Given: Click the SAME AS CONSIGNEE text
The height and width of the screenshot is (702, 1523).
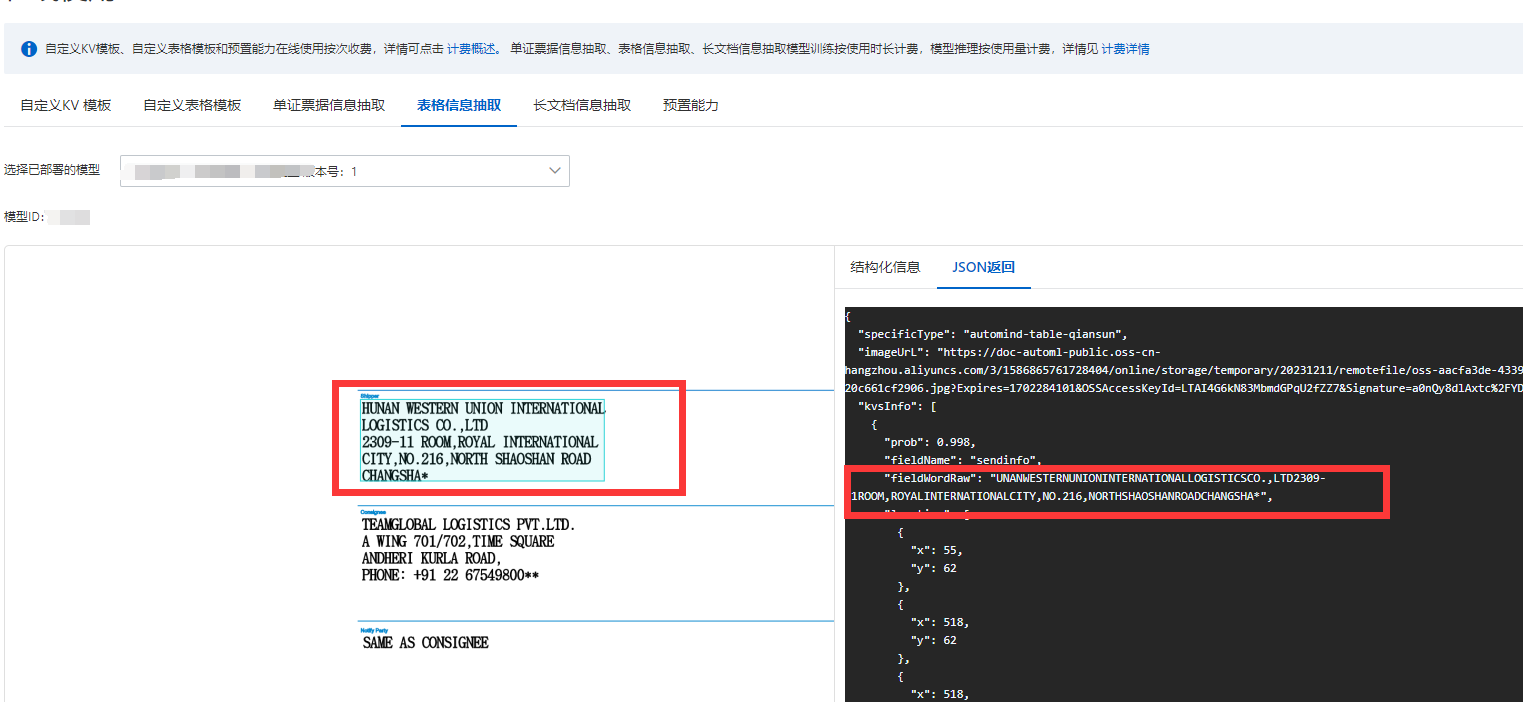Looking at the screenshot, I should pyautogui.click(x=425, y=643).
